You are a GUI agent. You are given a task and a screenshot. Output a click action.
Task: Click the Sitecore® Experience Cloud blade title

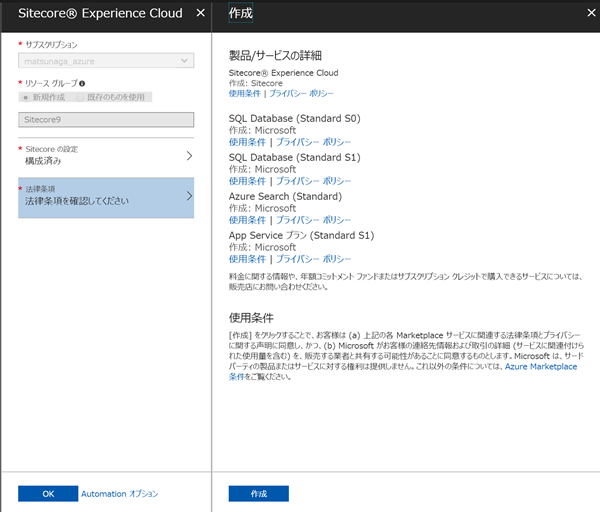click(x=100, y=13)
